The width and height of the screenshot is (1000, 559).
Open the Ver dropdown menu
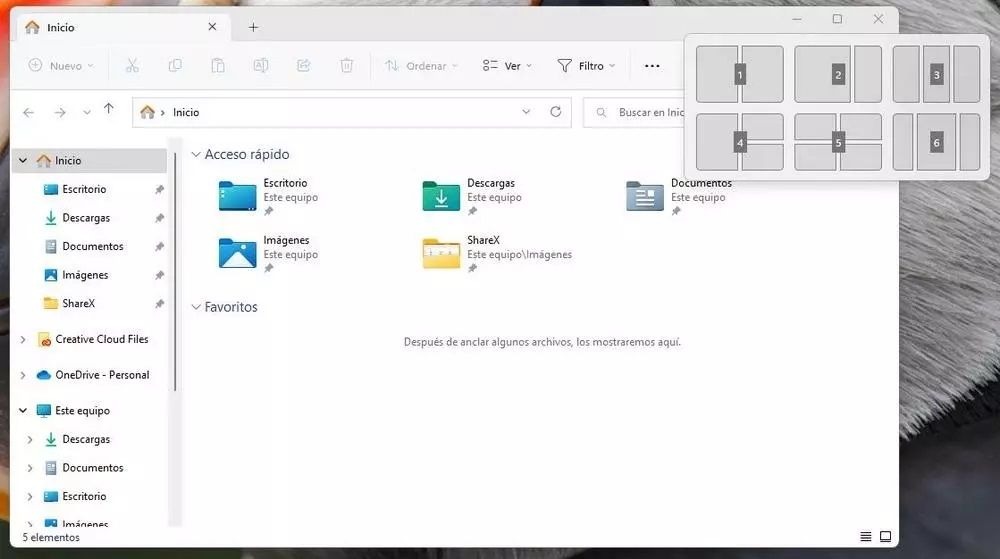tap(507, 66)
